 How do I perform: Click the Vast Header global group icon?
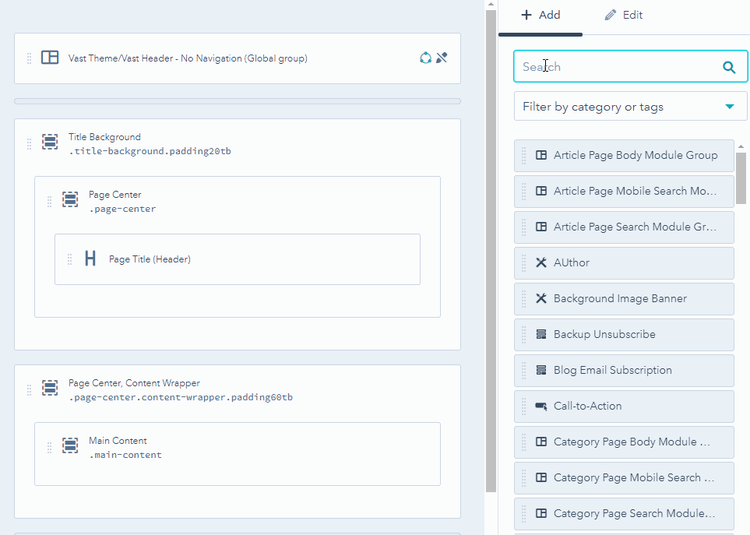coord(50,58)
